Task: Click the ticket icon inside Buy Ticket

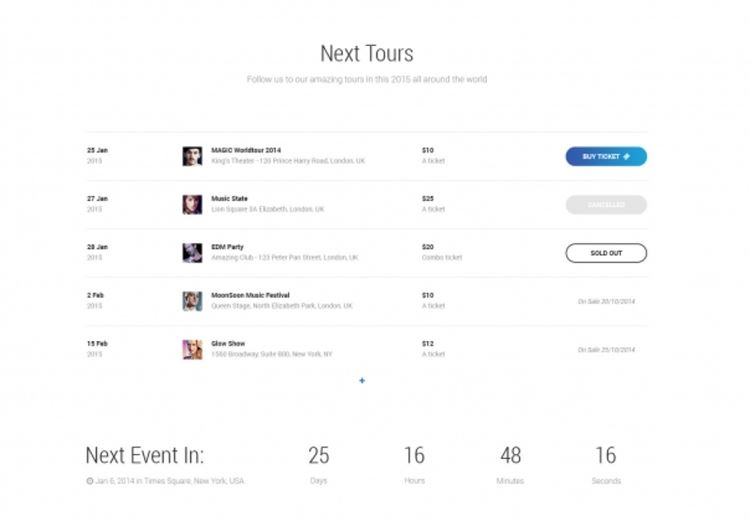Action: pos(627,156)
